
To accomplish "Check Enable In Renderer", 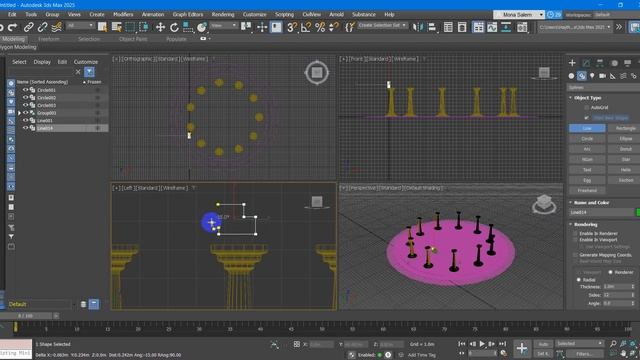I will [575, 233].
